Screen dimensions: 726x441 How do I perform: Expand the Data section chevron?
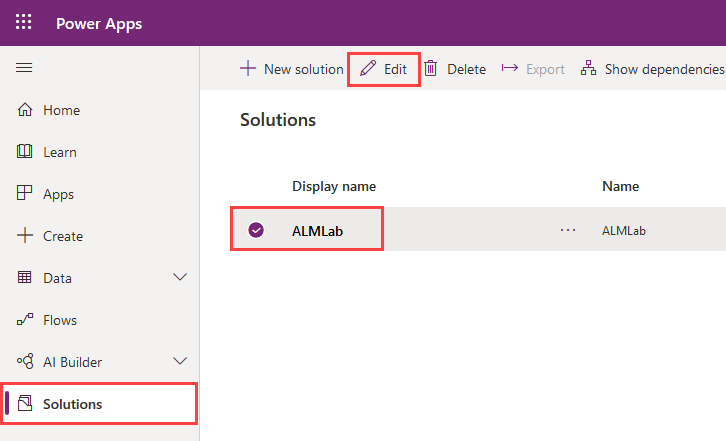click(180, 278)
